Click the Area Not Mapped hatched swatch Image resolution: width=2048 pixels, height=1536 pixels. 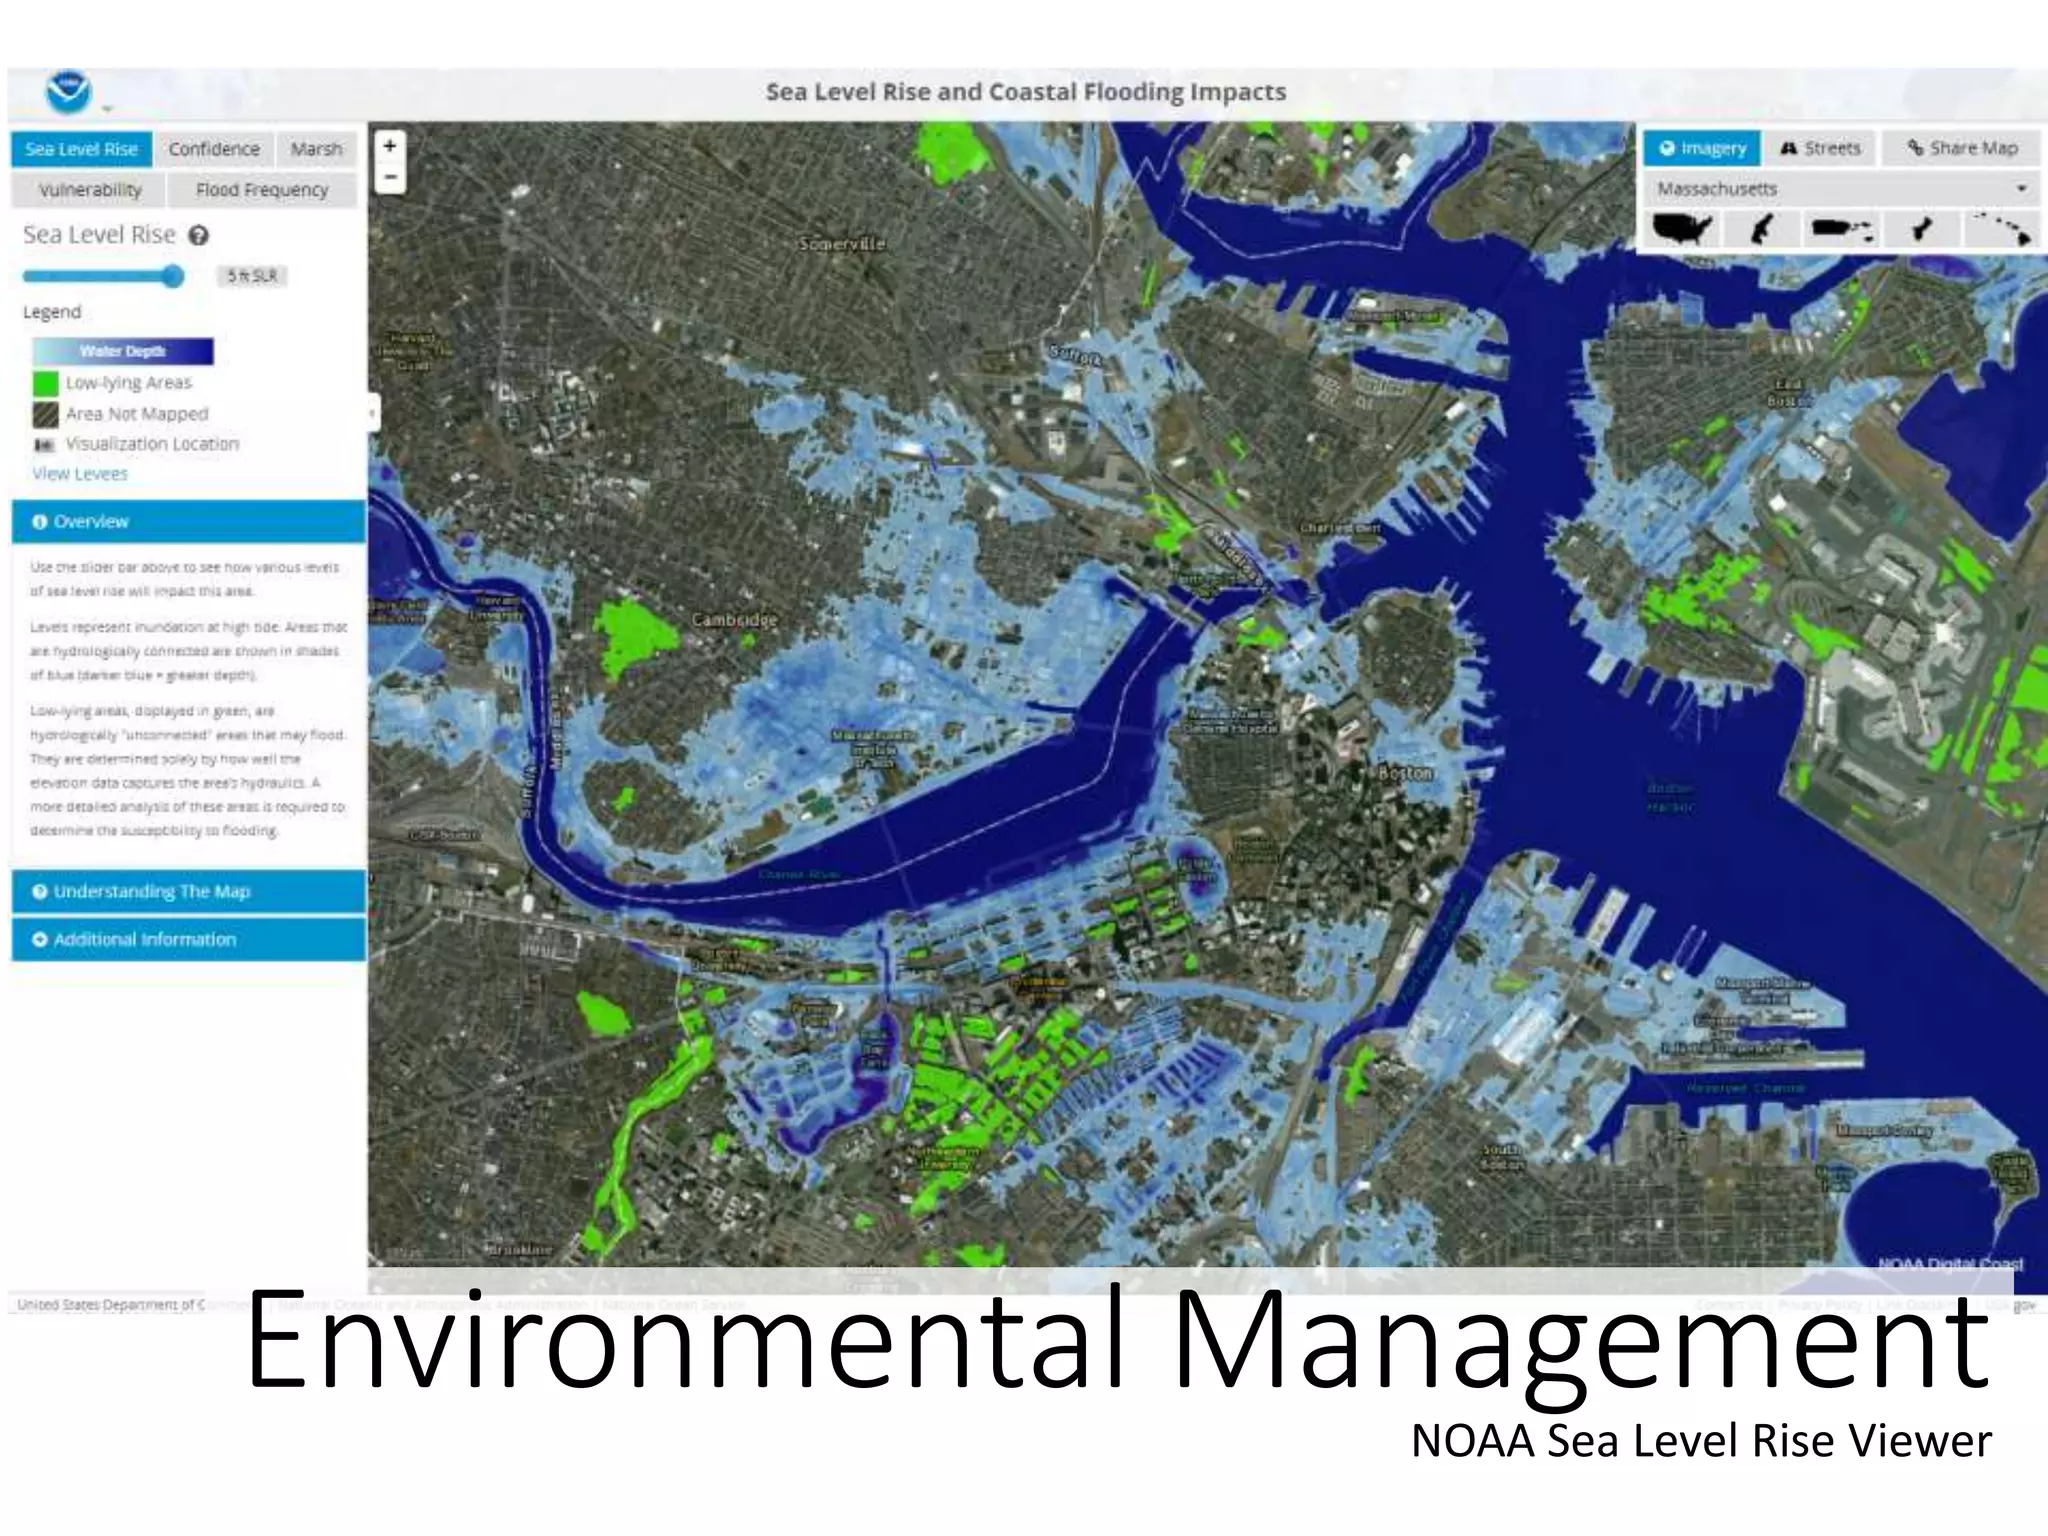[x=46, y=414]
